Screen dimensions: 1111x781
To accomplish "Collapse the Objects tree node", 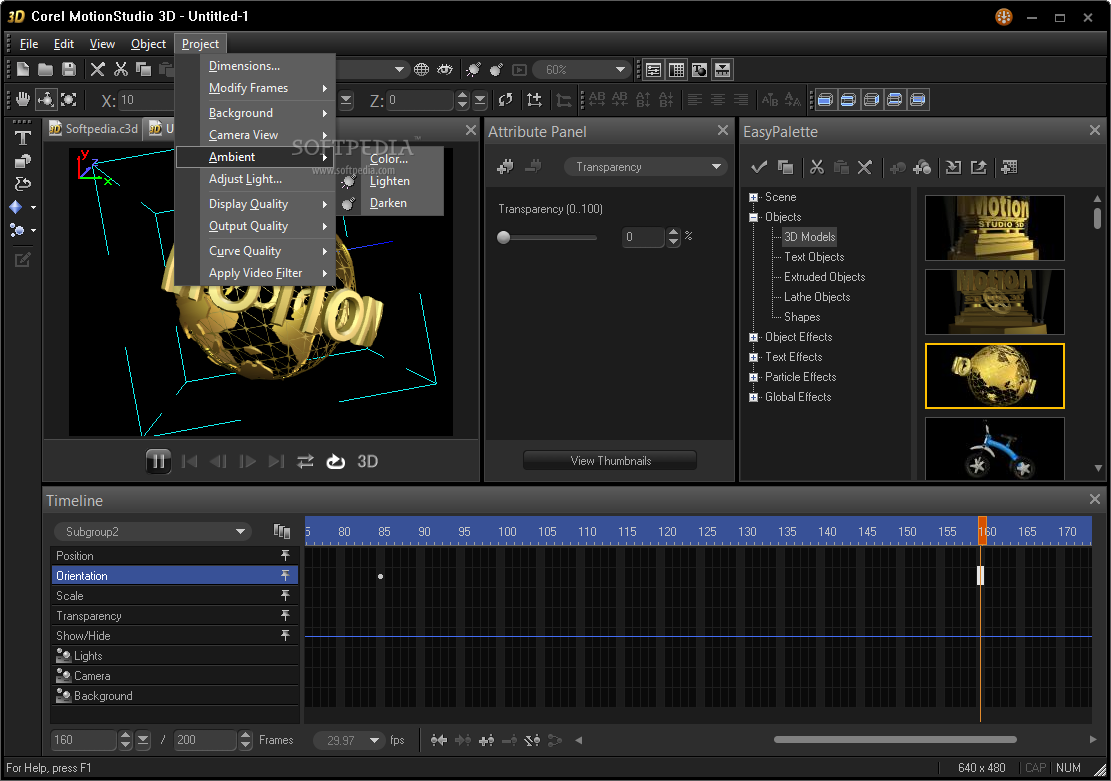I will [753, 217].
